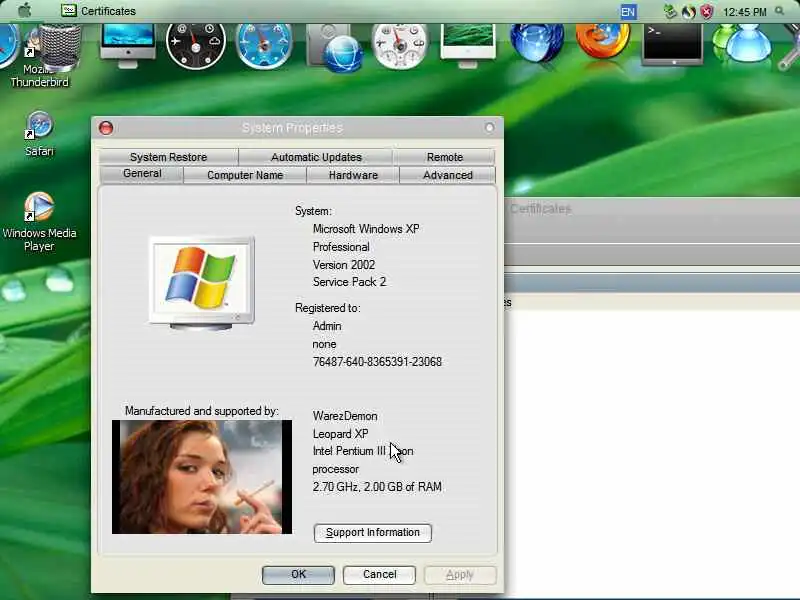
Task: Open the Messenger buddies dock icon
Action: [742, 44]
